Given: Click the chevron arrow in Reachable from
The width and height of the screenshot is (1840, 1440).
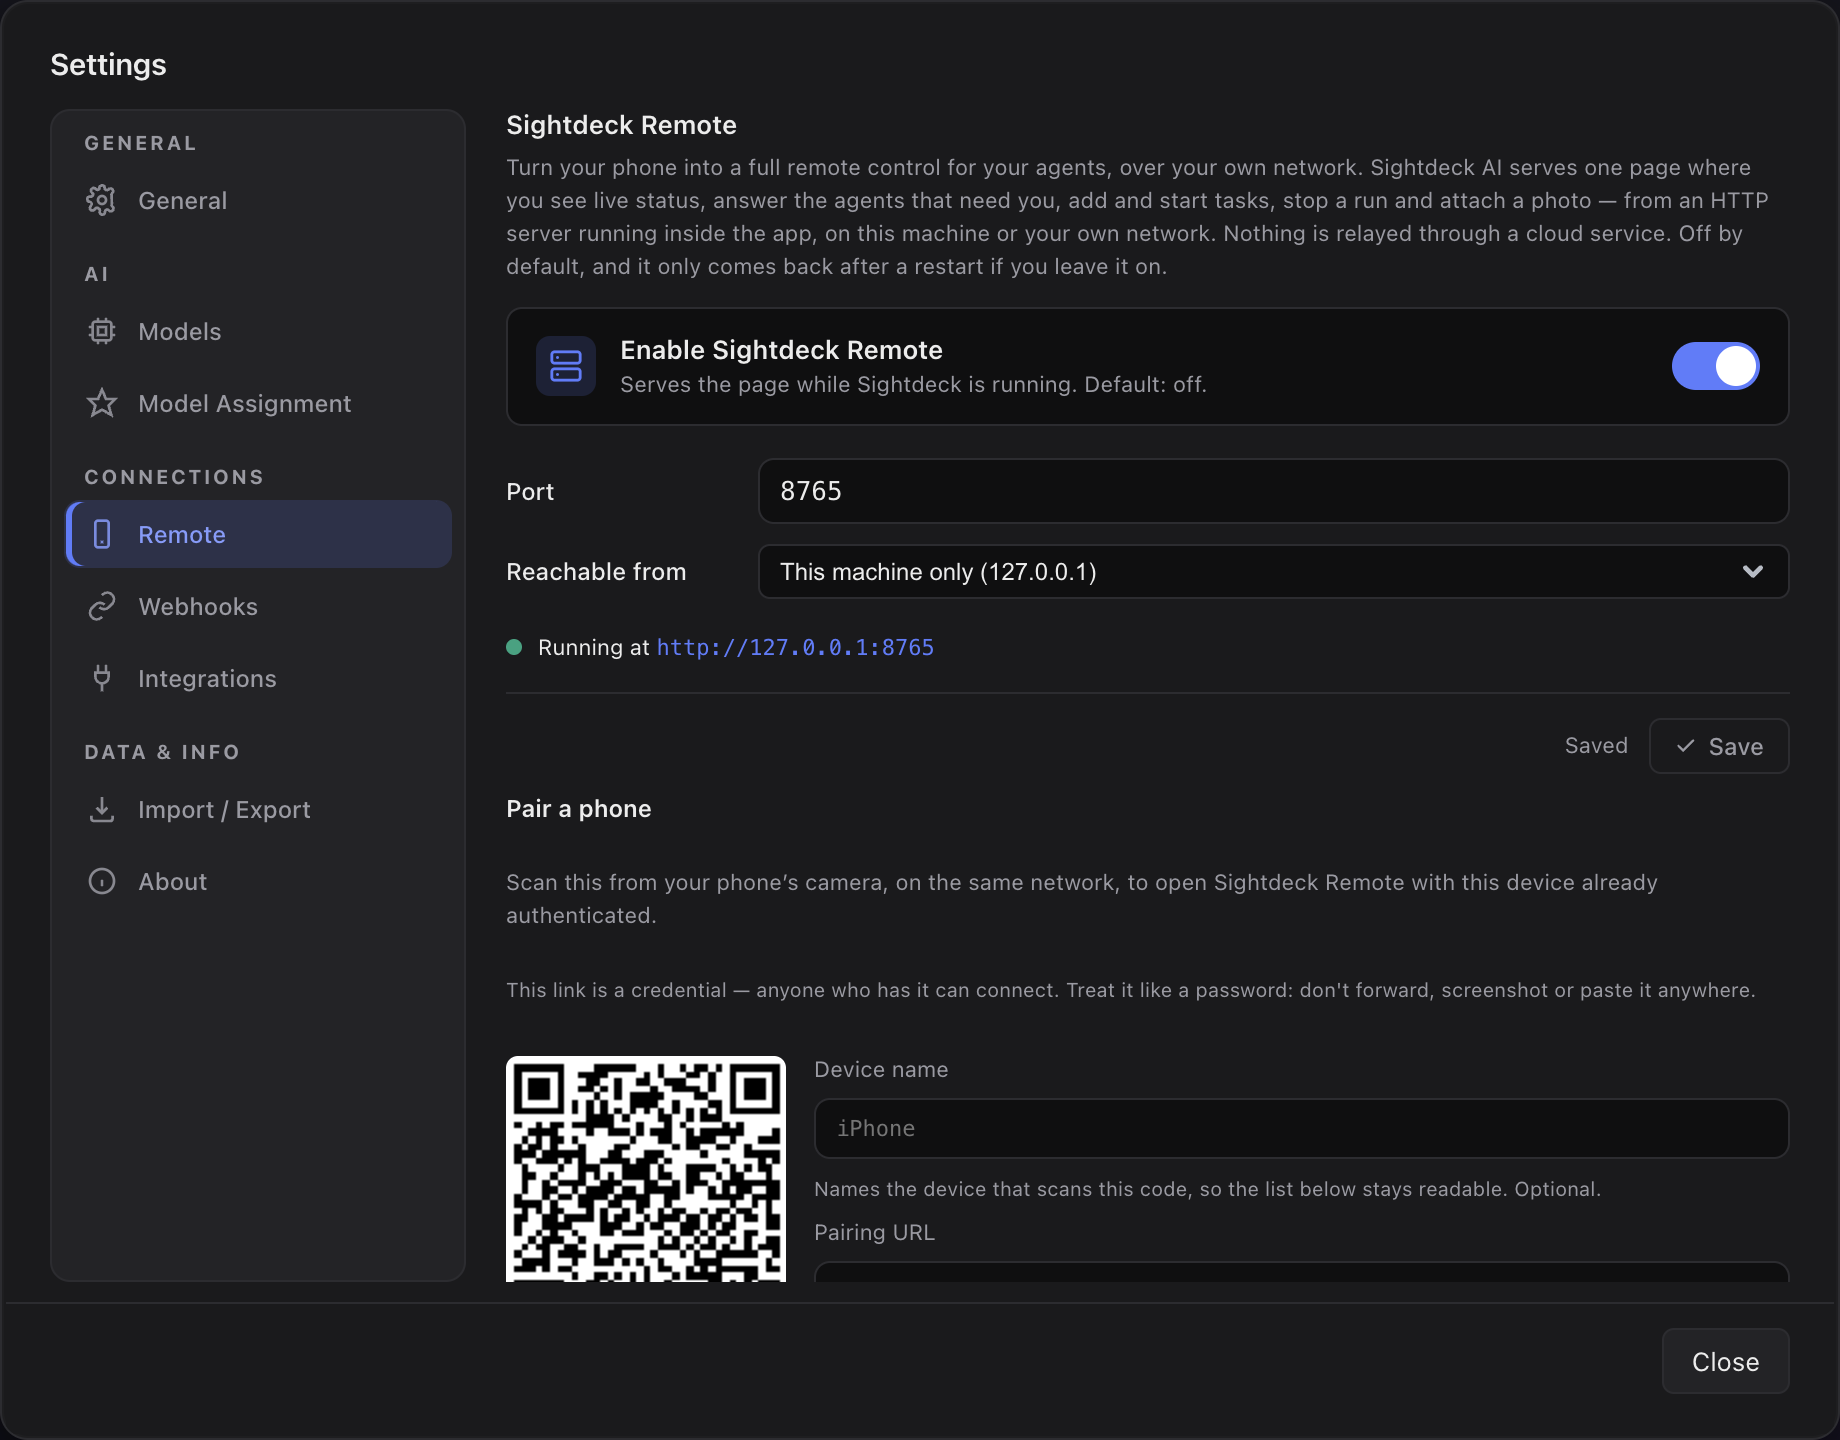Looking at the screenshot, I should point(1752,572).
